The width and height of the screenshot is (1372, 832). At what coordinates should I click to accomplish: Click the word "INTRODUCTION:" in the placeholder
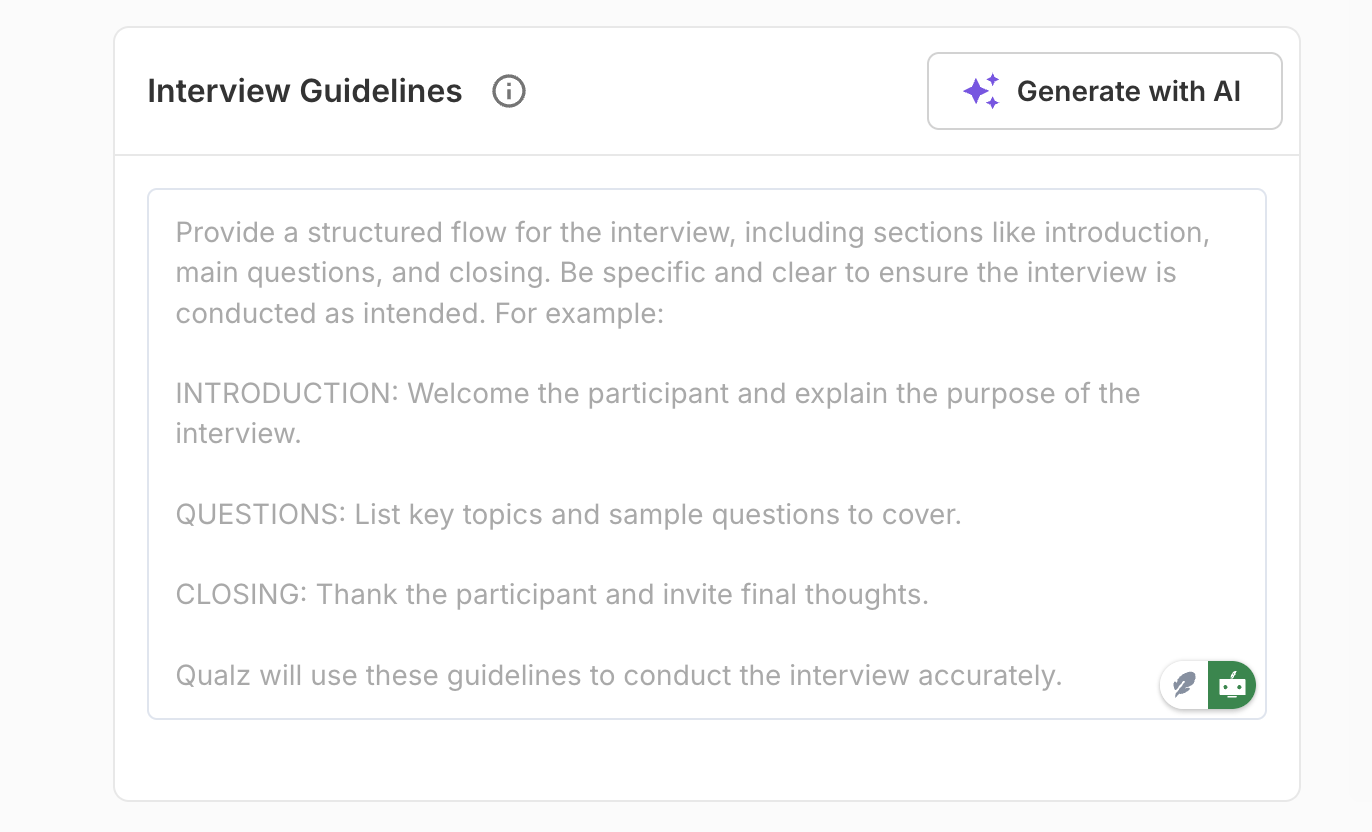pos(287,393)
